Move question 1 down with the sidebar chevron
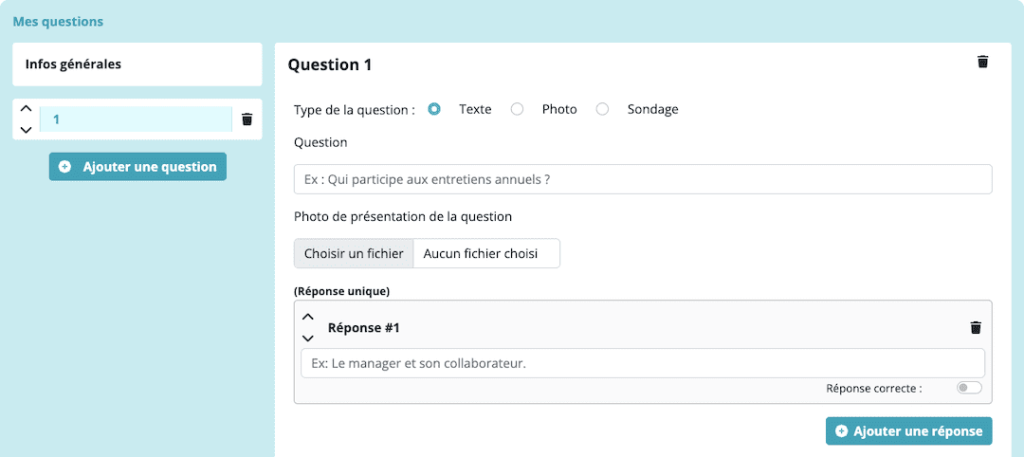Viewport: 1024px width, 457px height. [x=26, y=130]
